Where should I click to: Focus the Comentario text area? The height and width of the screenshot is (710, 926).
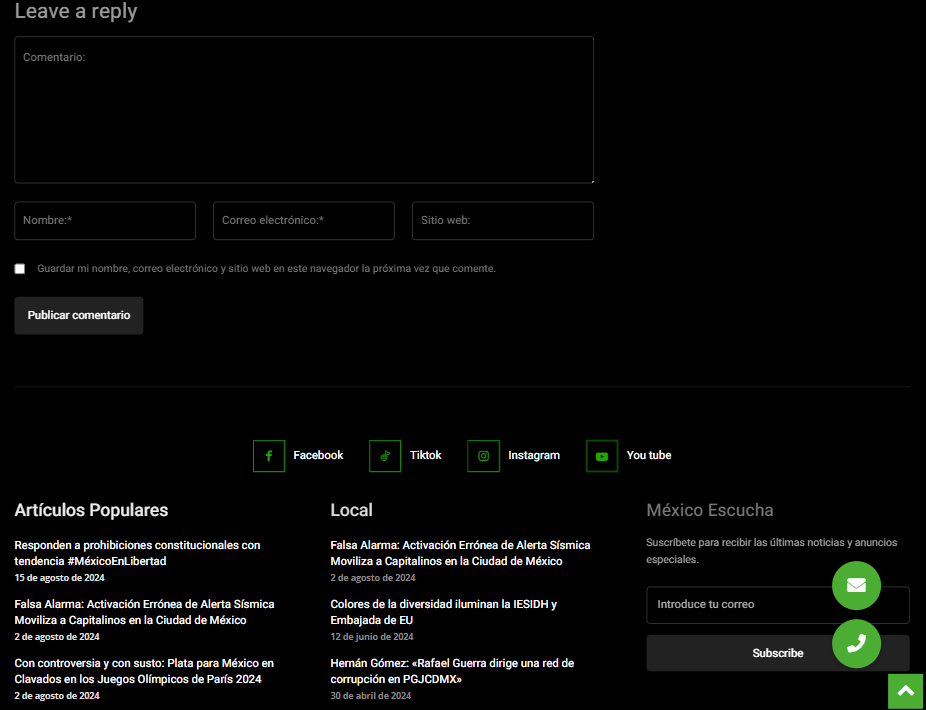pos(304,110)
